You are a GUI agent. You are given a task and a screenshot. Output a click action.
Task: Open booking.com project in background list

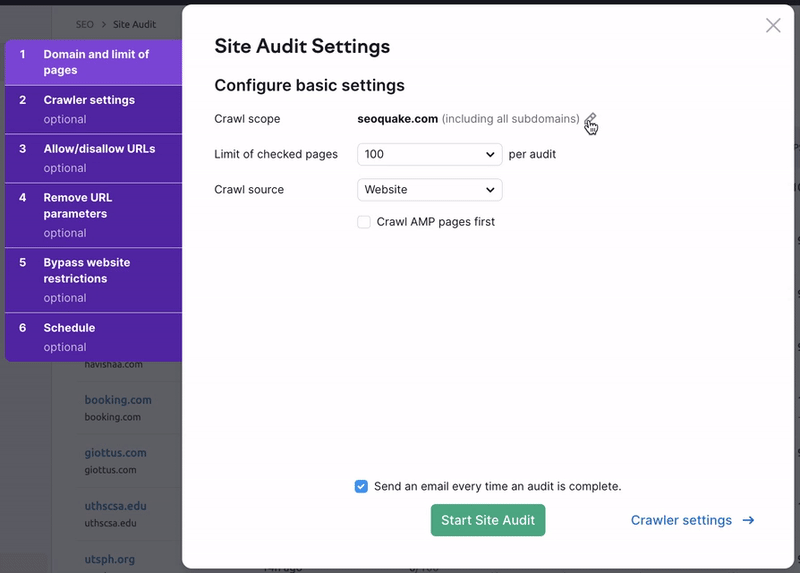click(x=118, y=400)
